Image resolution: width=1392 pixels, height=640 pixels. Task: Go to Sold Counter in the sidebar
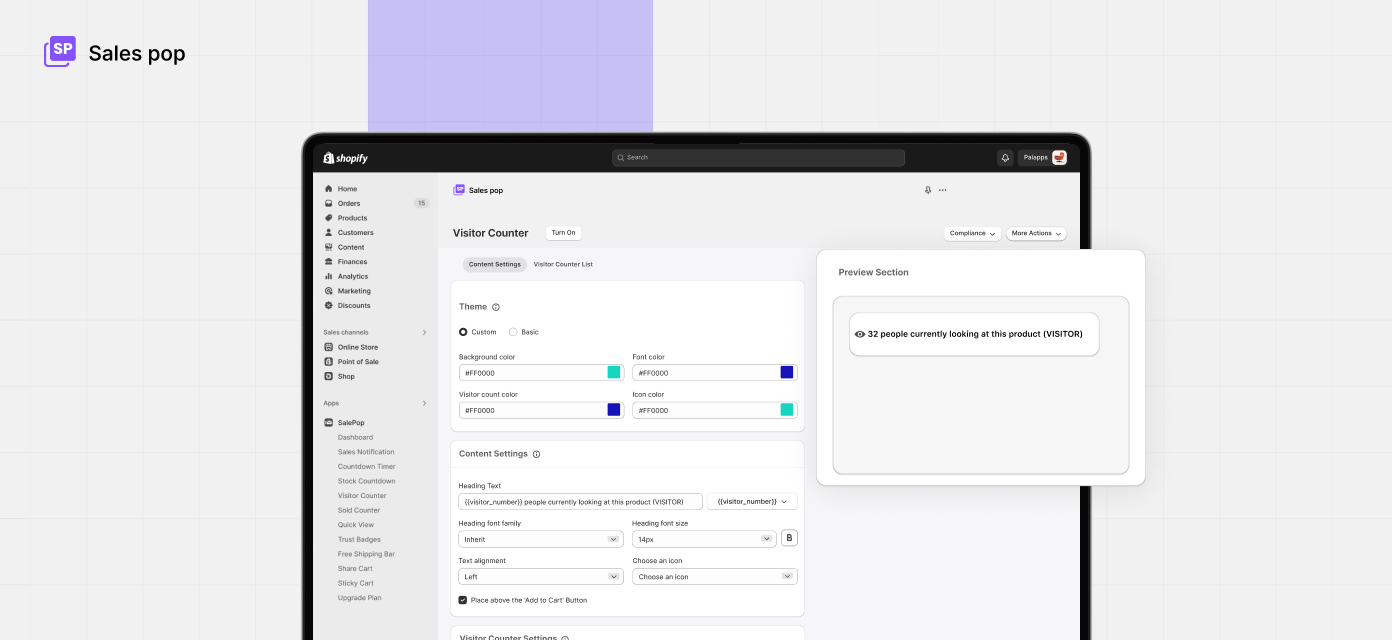pos(359,510)
